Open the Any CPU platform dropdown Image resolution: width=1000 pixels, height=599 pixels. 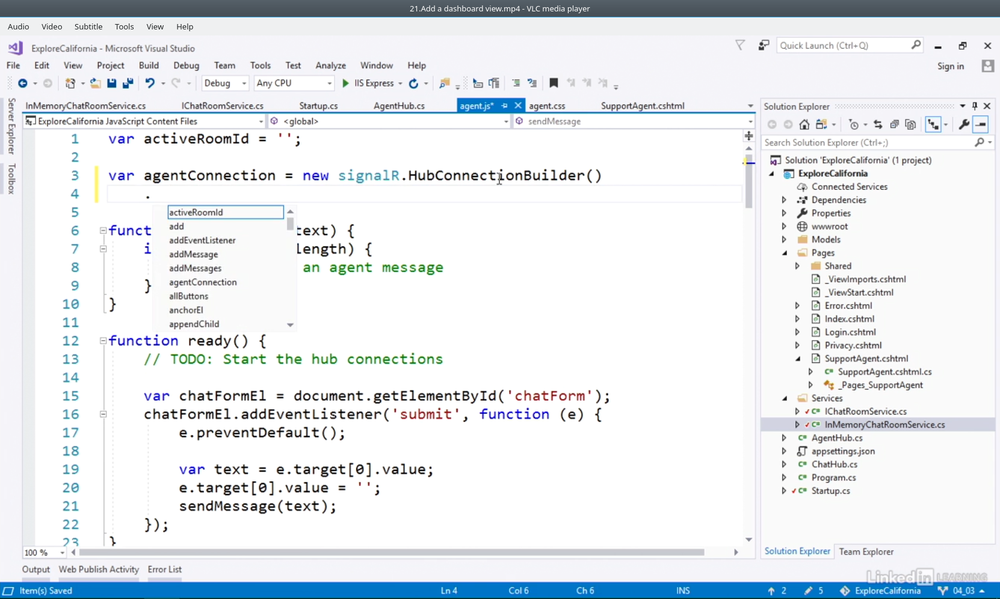click(x=293, y=83)
